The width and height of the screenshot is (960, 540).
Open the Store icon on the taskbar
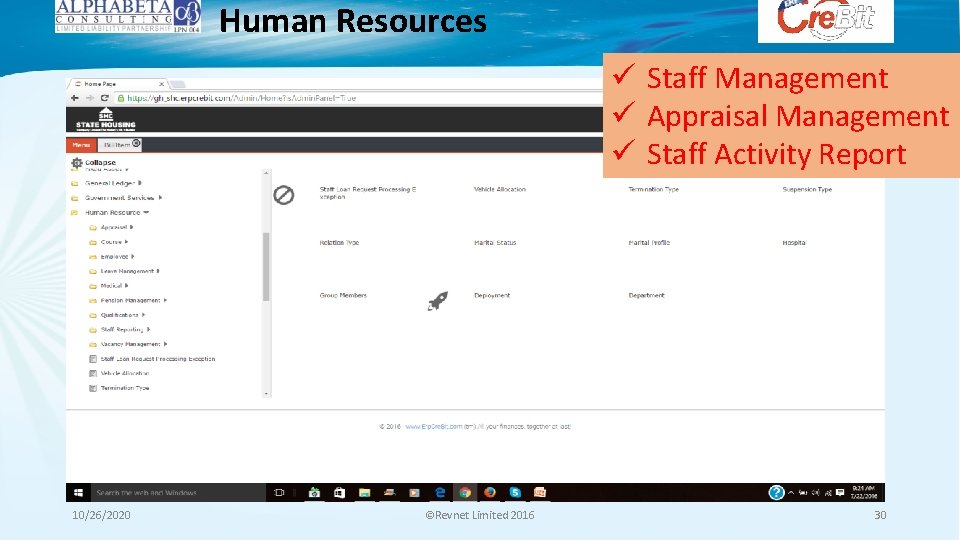pos(339,492)
